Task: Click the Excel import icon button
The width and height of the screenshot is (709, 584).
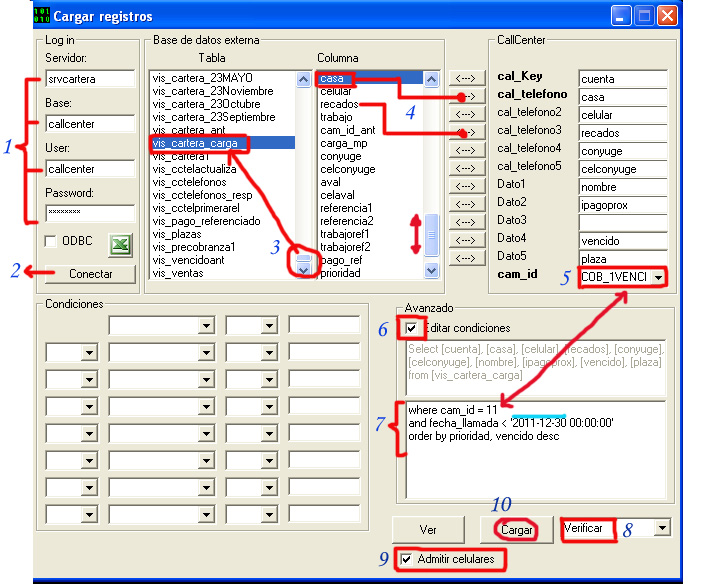Action: (120, 245)
